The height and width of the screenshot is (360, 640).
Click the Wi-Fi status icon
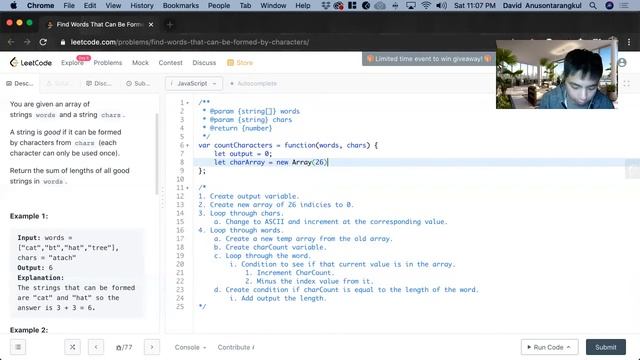pyautogui.click(x=426, y=5)
